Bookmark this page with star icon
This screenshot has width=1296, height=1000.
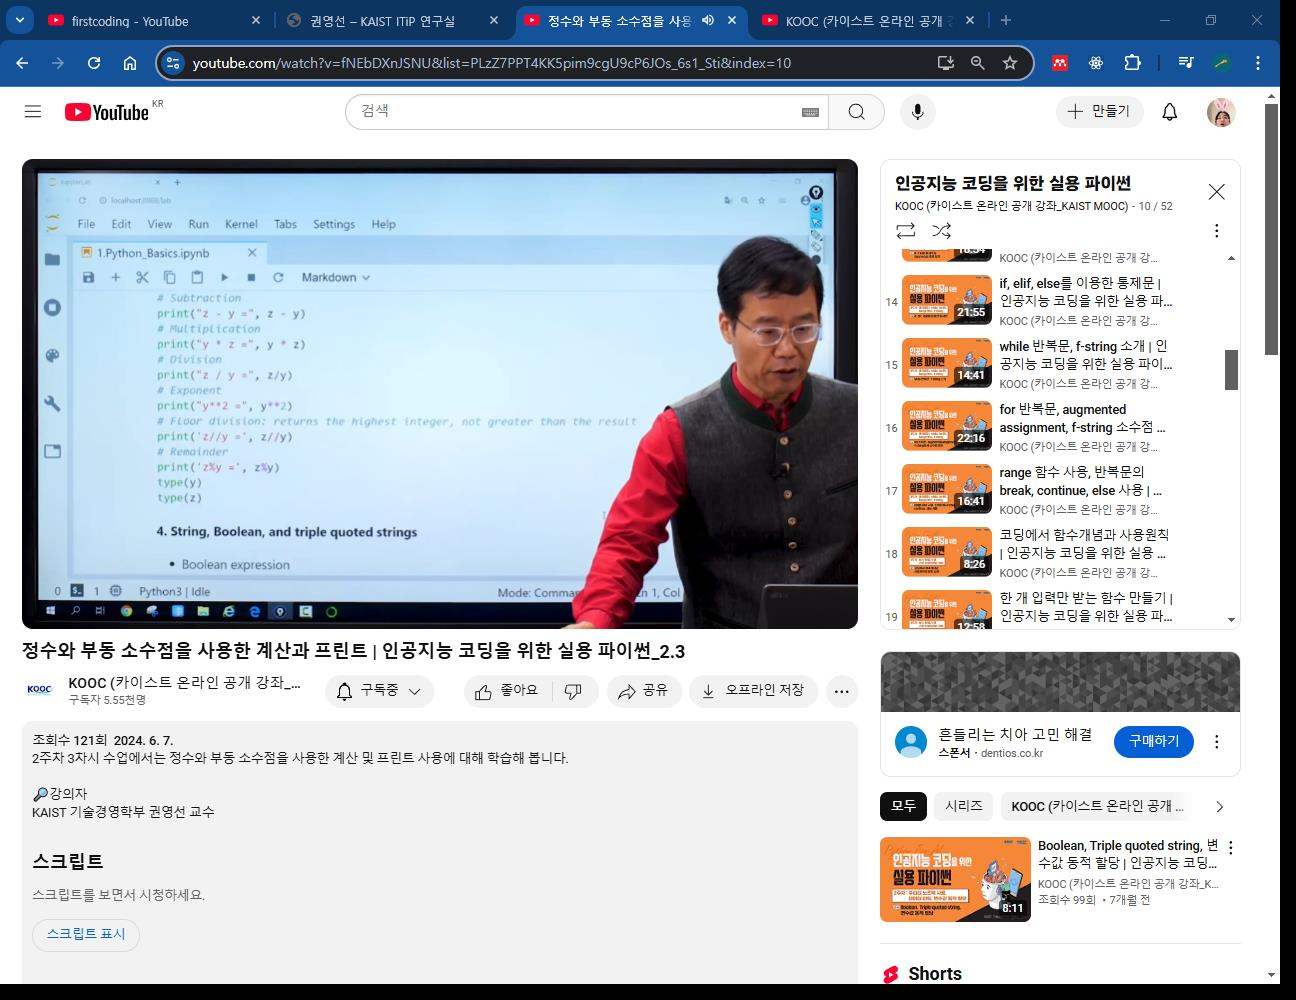point(1010,63)
